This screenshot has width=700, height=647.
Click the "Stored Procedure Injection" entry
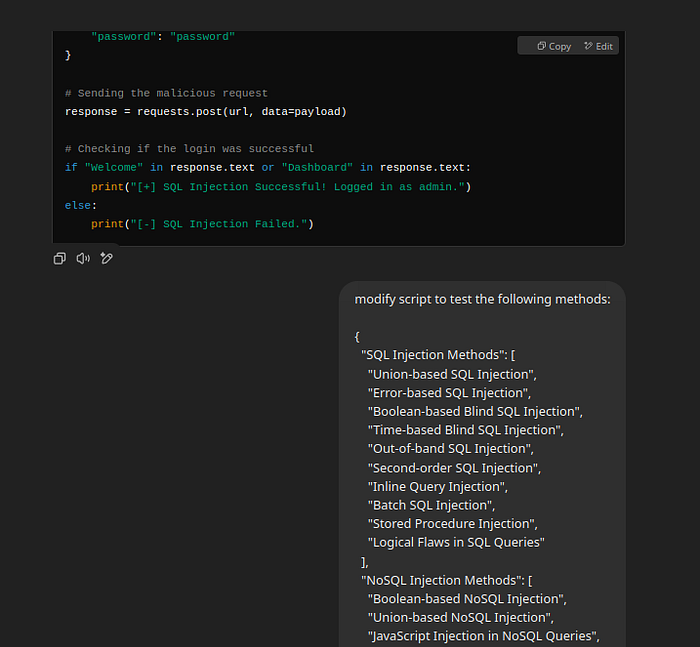click(x=453, y=524)
